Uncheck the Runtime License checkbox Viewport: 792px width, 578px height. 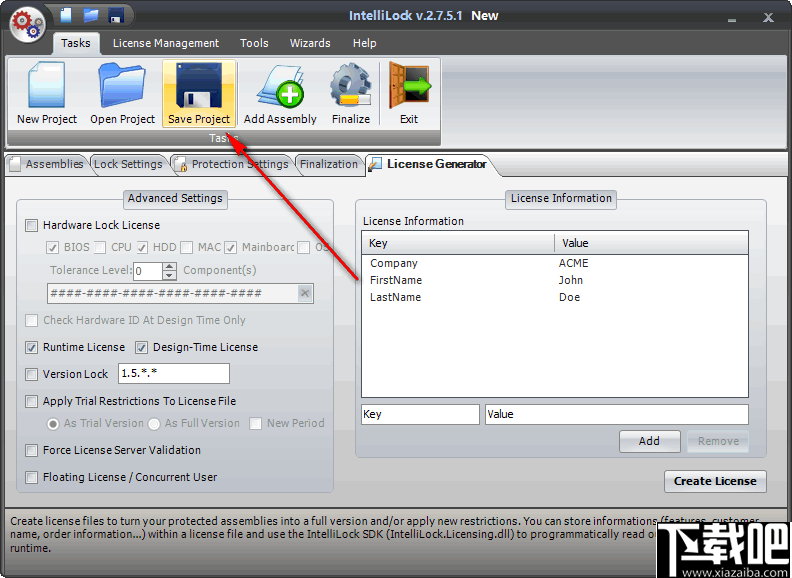[x=31, y=348]
